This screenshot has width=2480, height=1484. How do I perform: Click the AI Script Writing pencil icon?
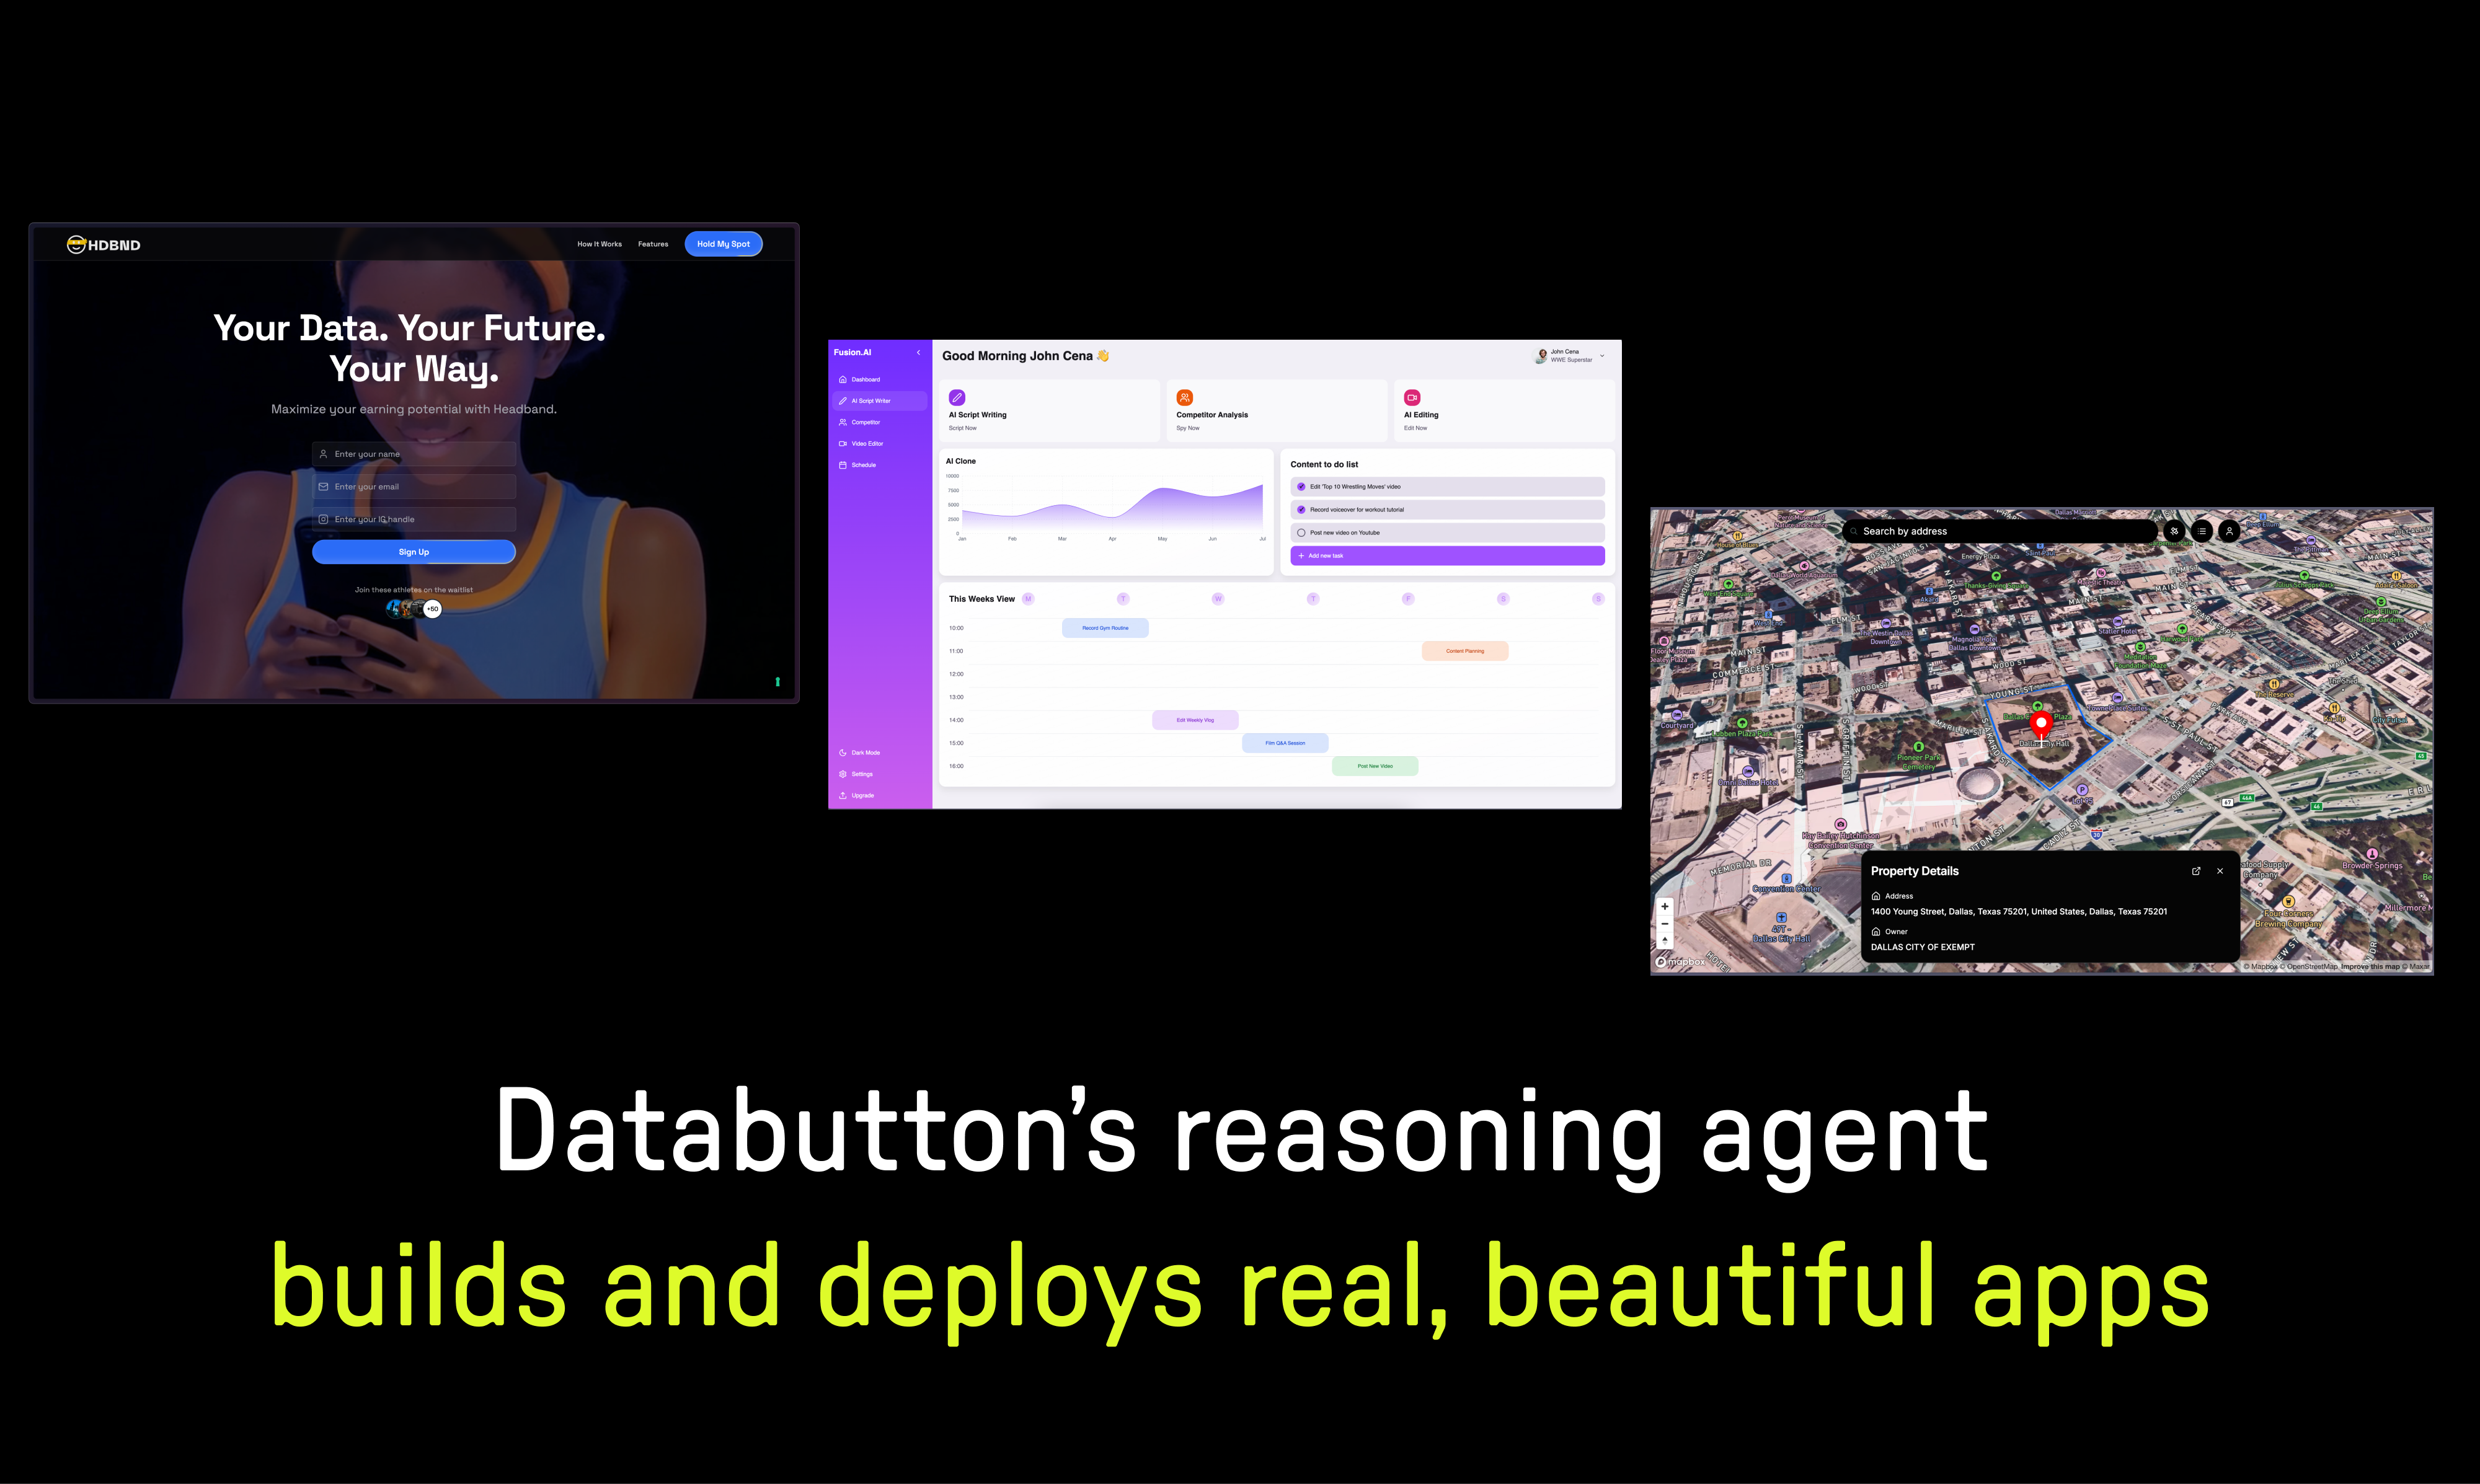(957, 397)
